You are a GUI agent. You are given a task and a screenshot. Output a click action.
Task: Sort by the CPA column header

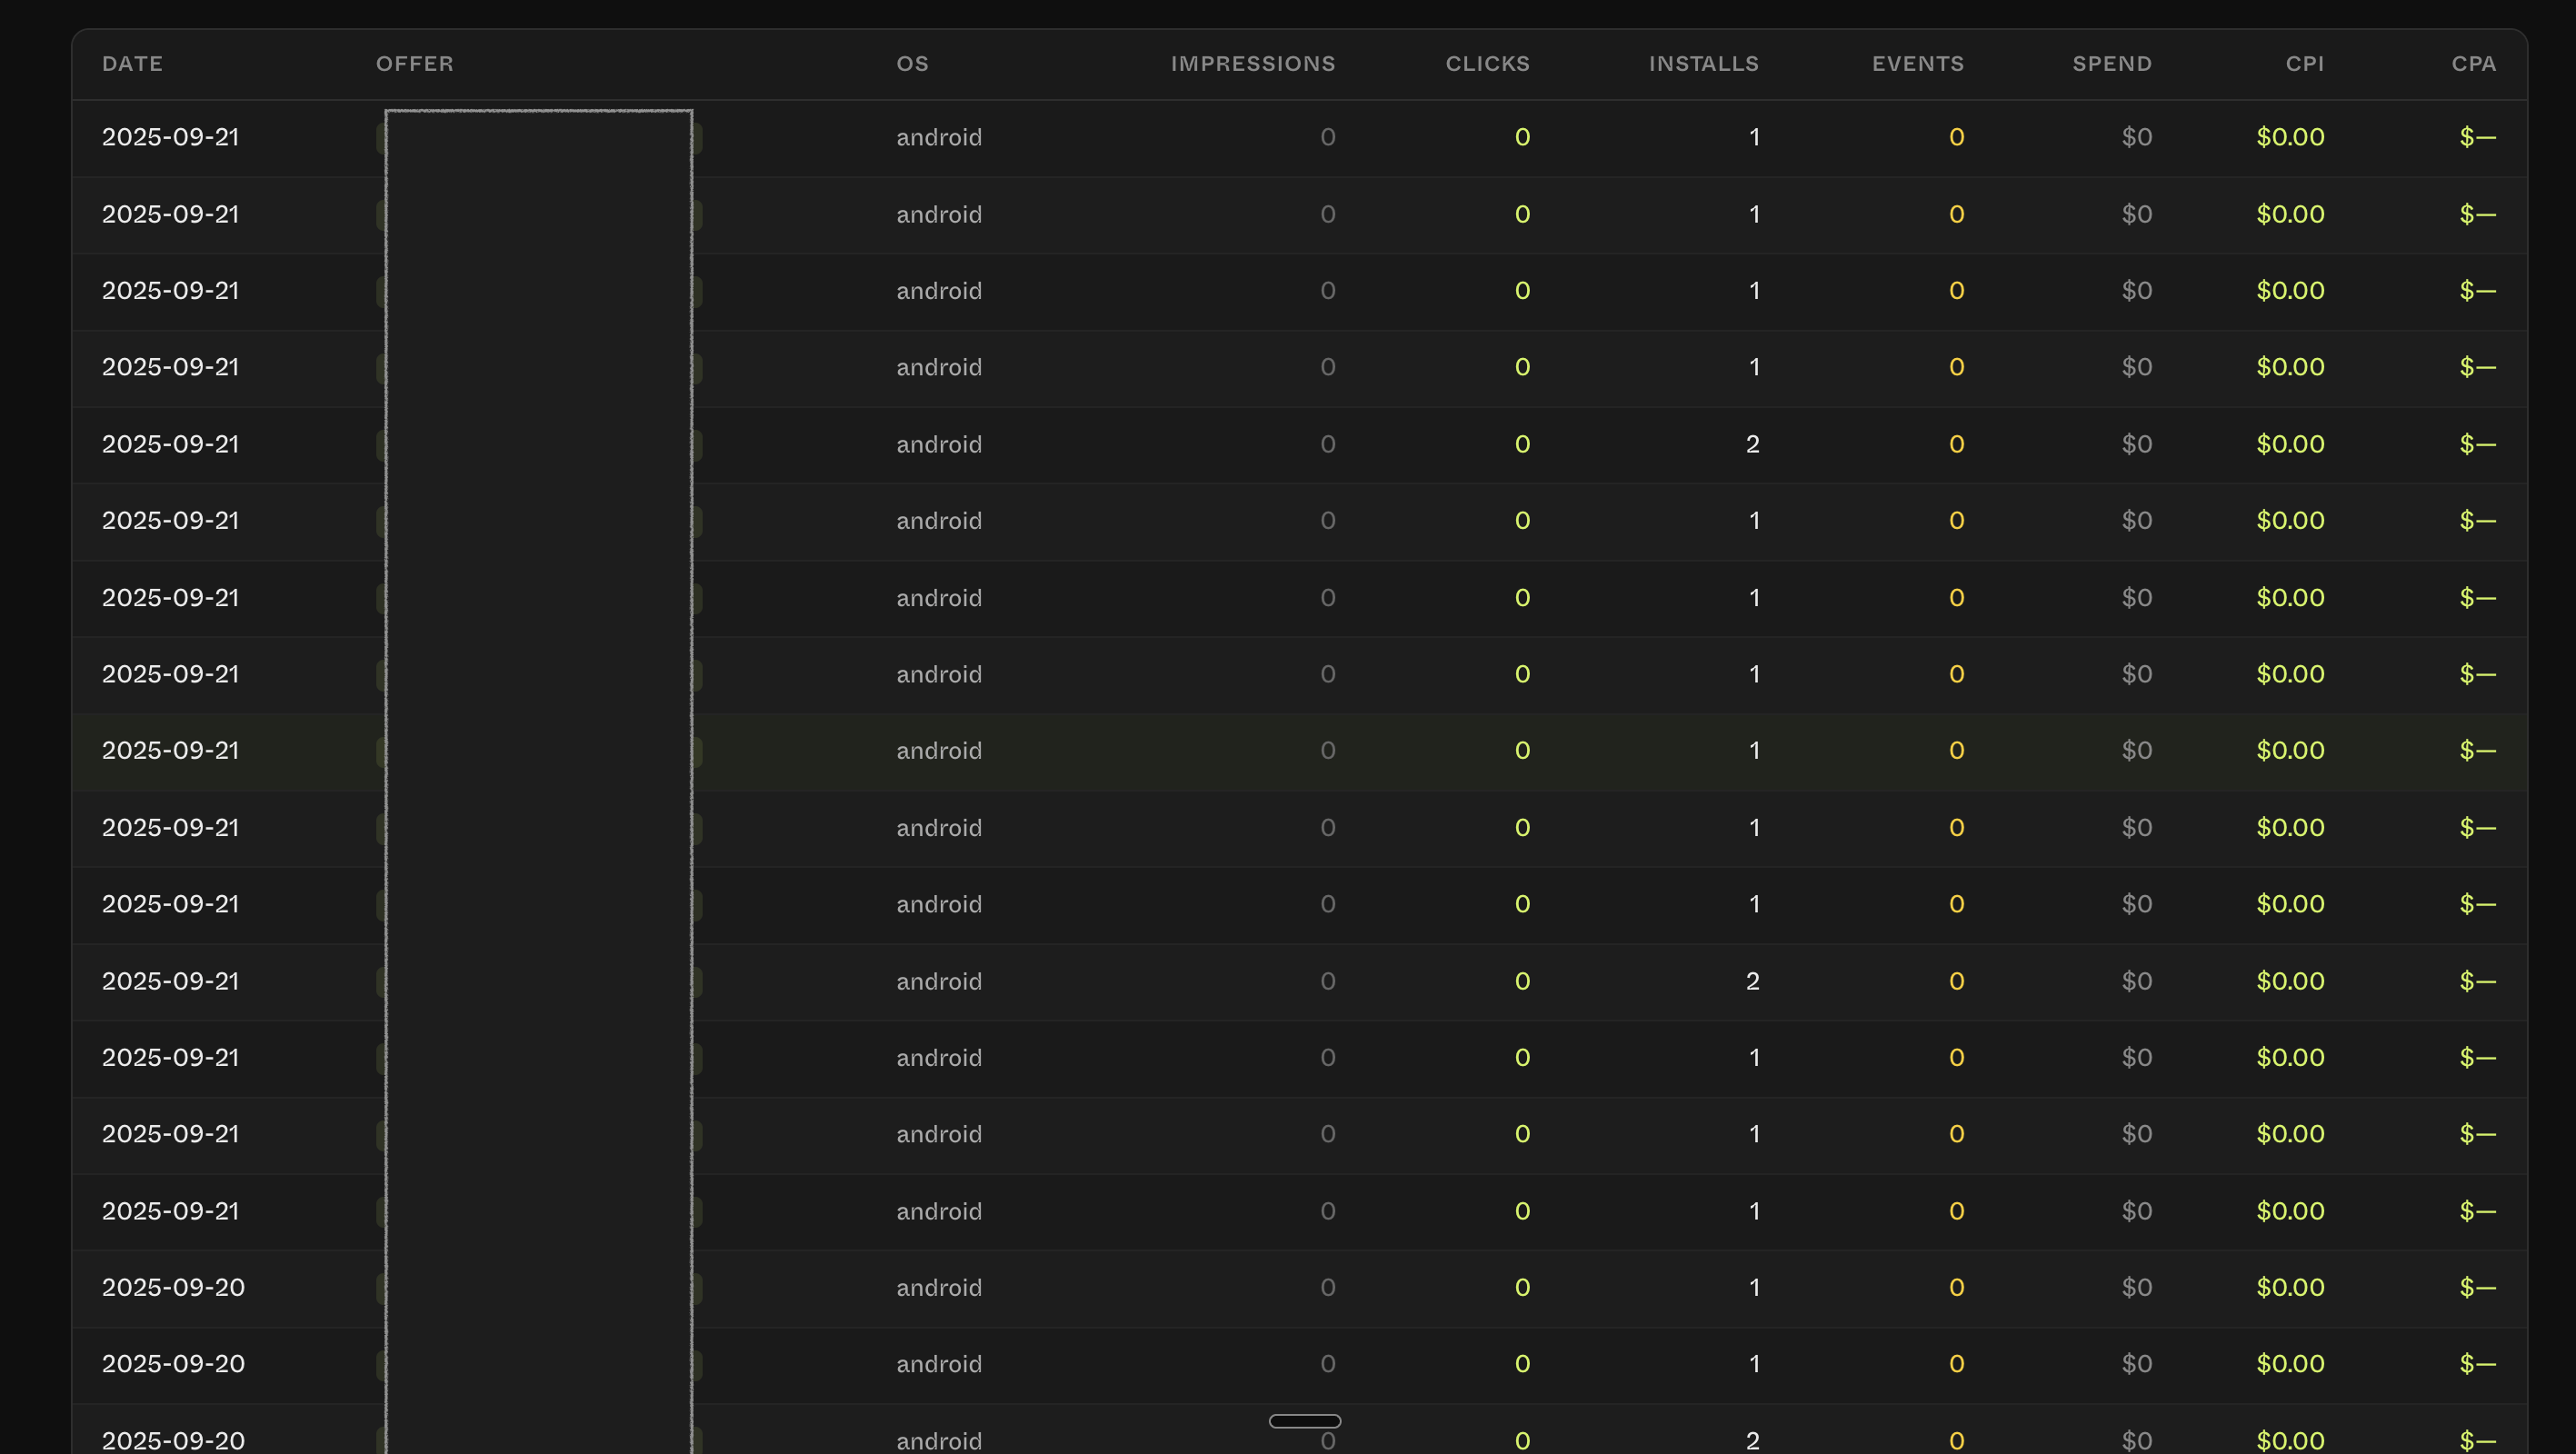click(x=2473, y=64)
